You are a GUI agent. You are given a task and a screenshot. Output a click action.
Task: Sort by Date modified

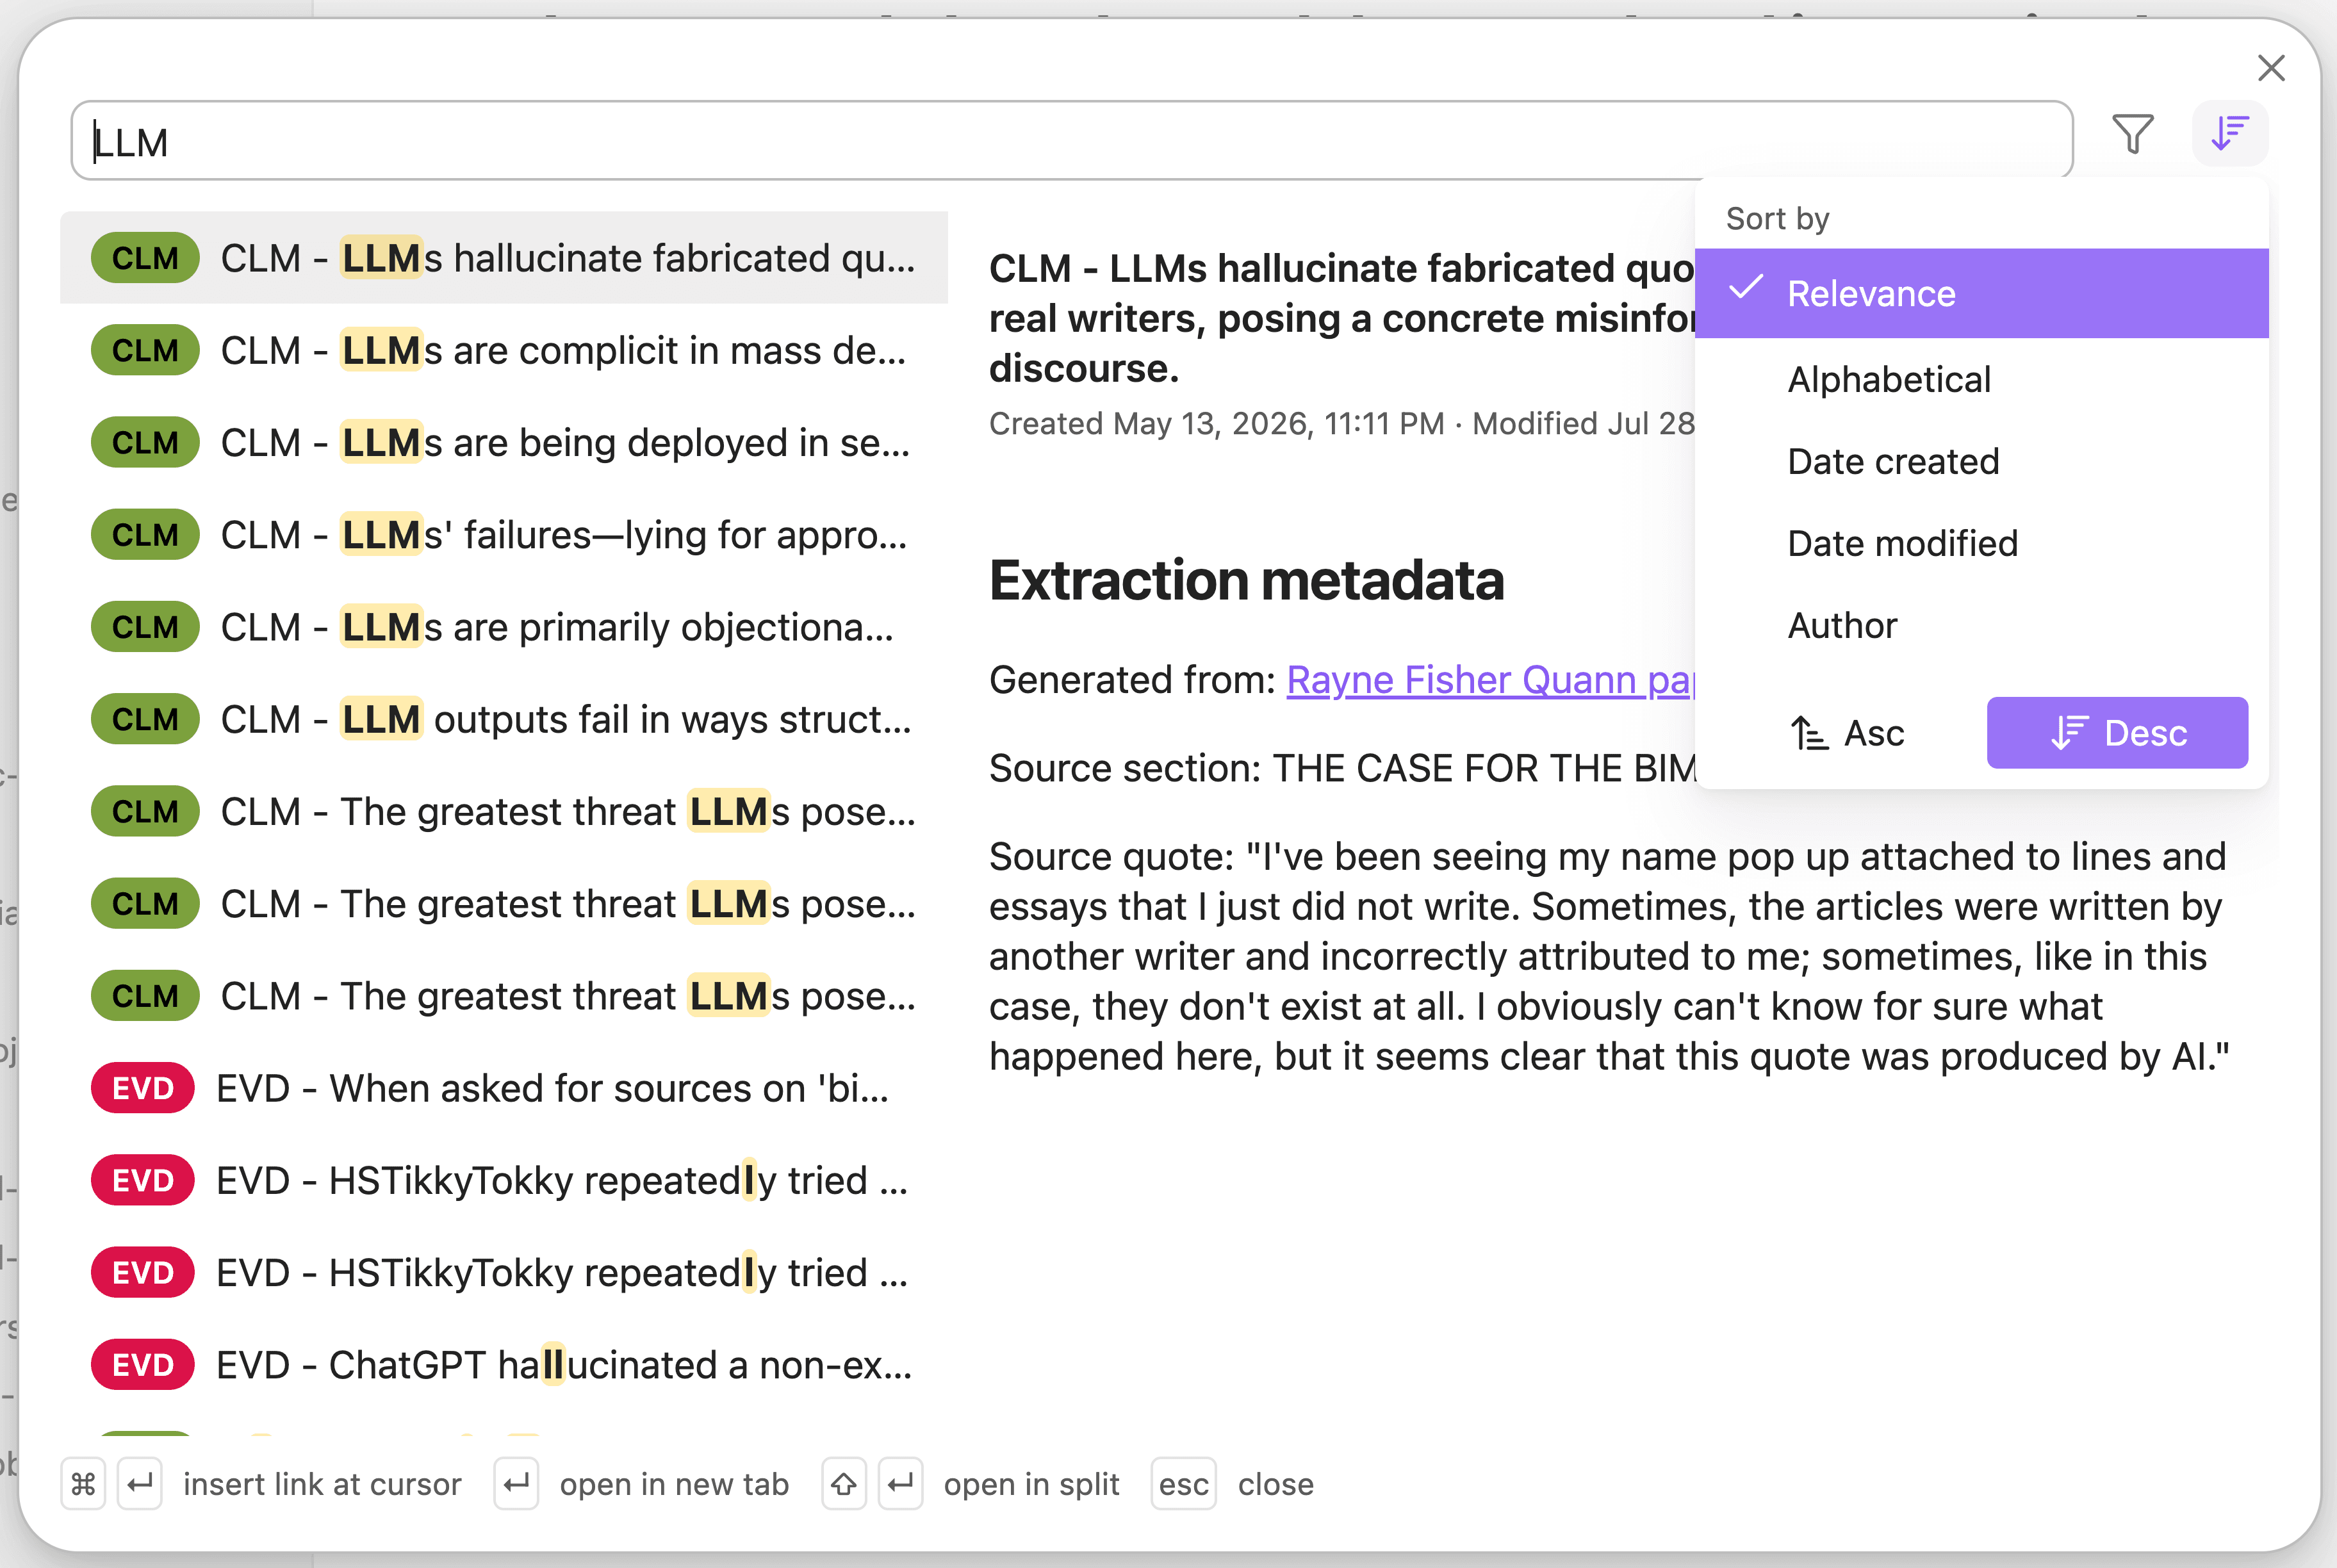tap(1981, 543)
